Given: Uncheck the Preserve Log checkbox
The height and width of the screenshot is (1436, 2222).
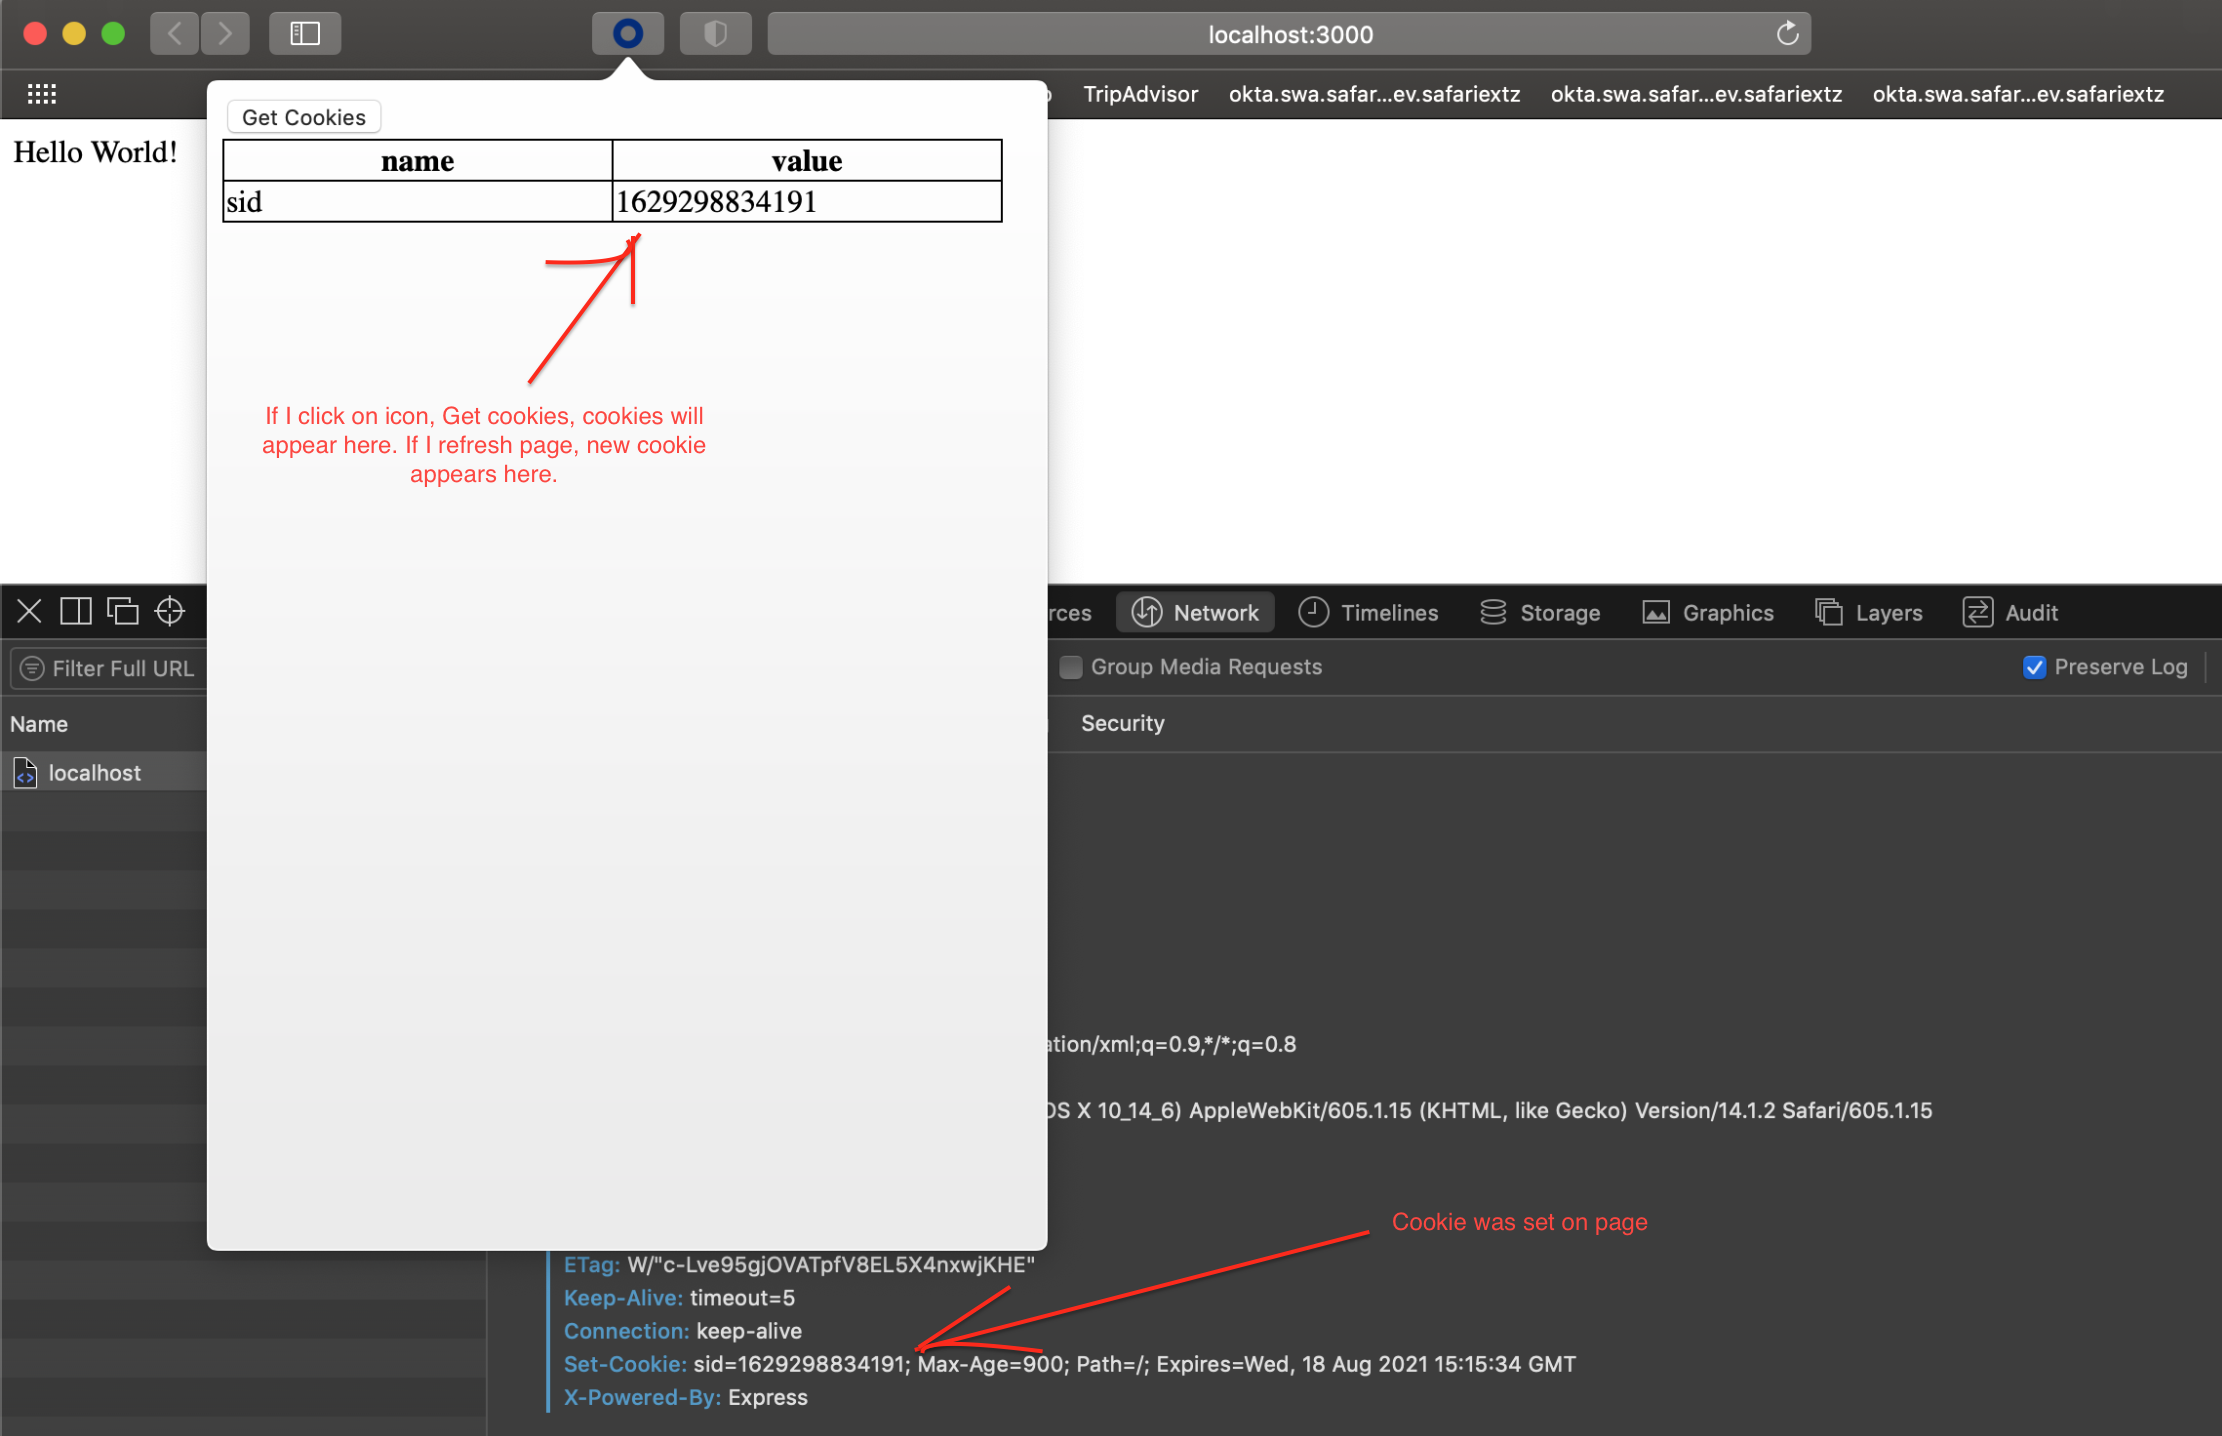Looking at the screenshot, I should point(2034,667).
